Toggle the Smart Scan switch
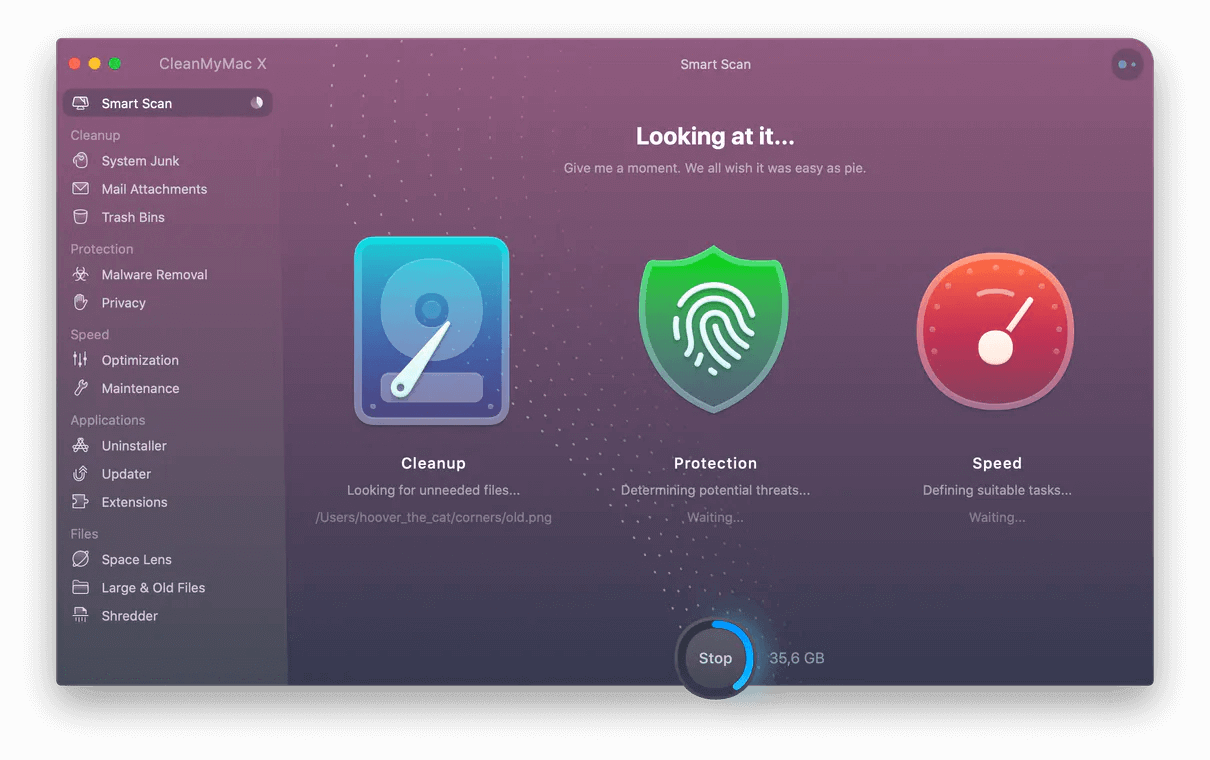The width and height of the screenshot is (1210, 760). click(x=256, y=102)
